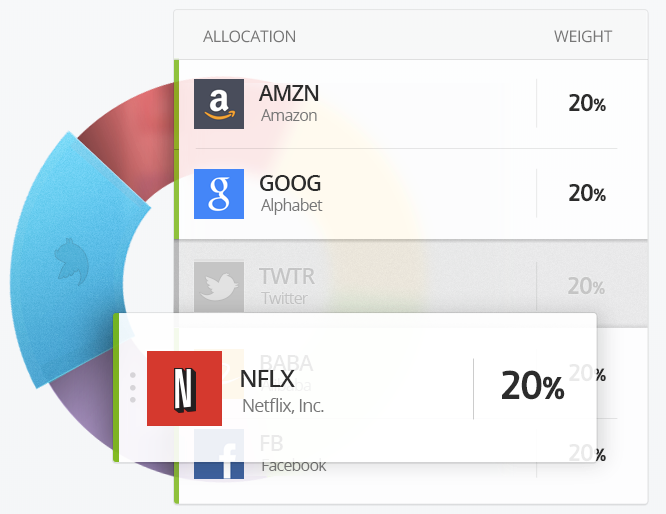Select the AMZN ticker label
The image size is (666, 514).
[x=289, y=93]
